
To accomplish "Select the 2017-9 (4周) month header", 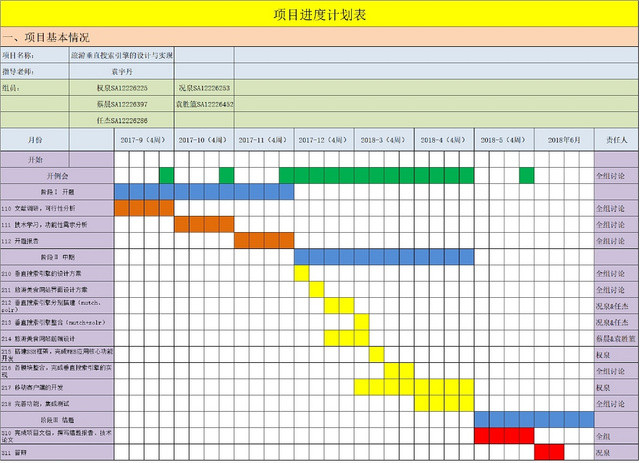I will [144, 140].
